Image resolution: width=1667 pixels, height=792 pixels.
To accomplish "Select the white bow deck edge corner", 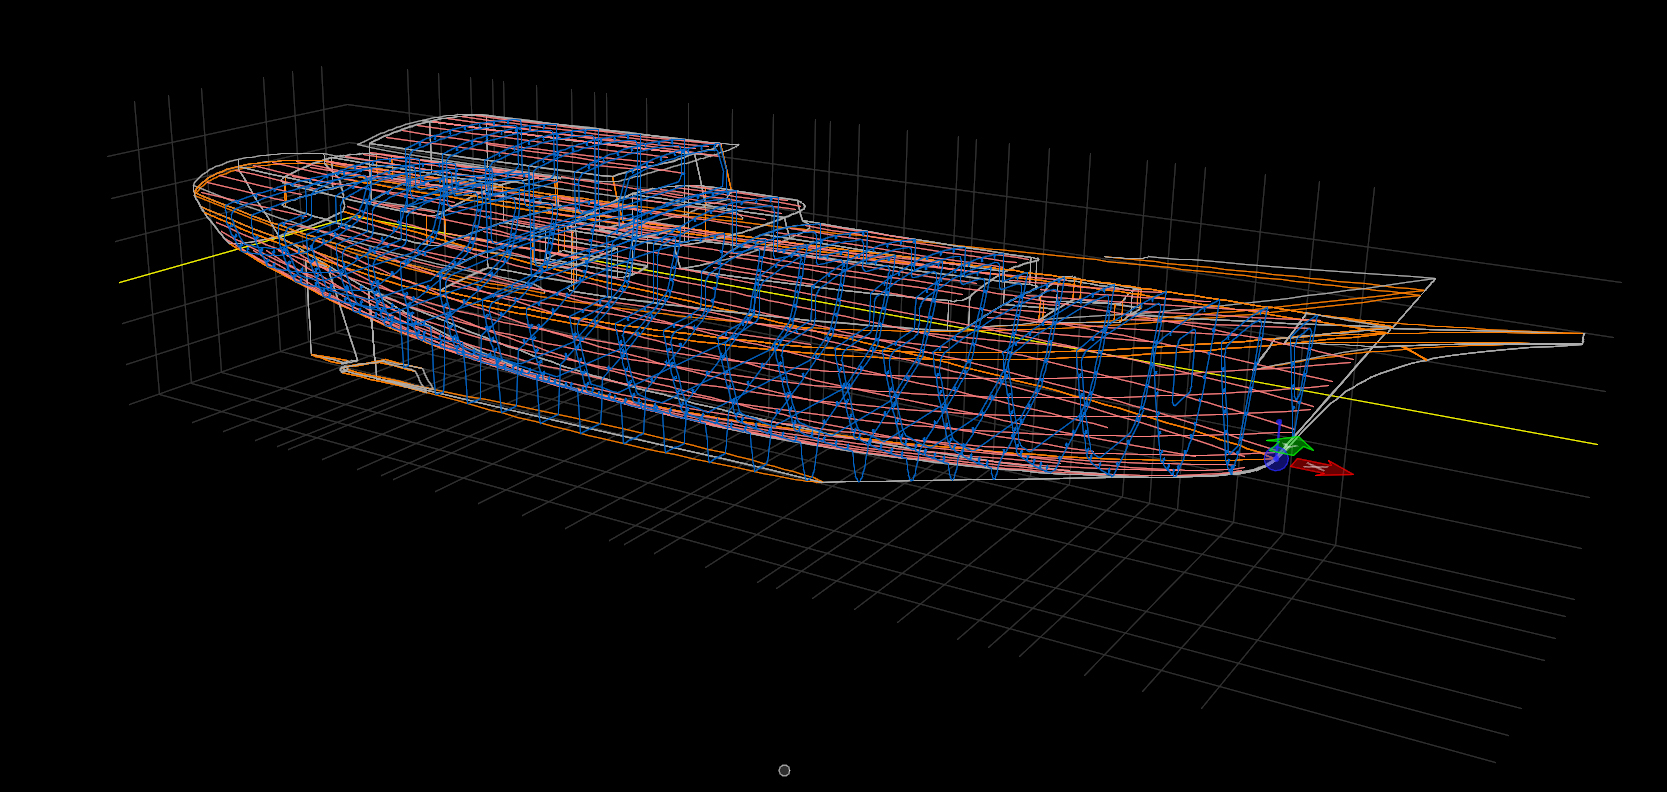I will [x=1433, y=279].
